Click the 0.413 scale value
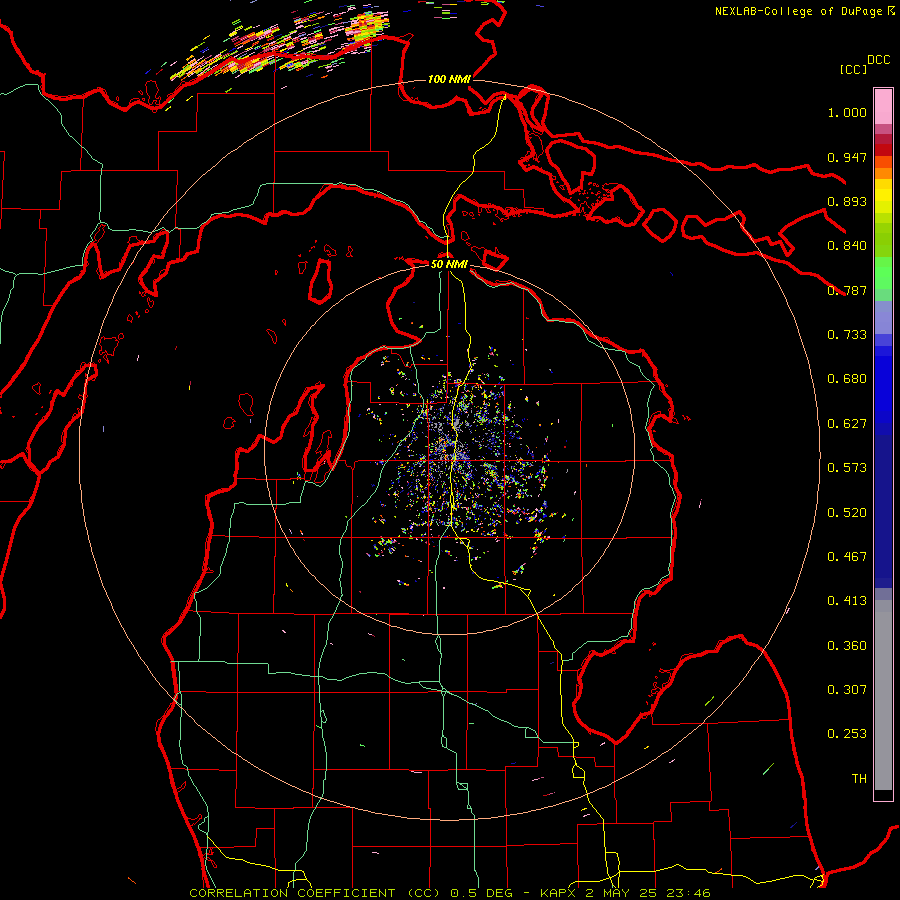 [x=847, y=601]
